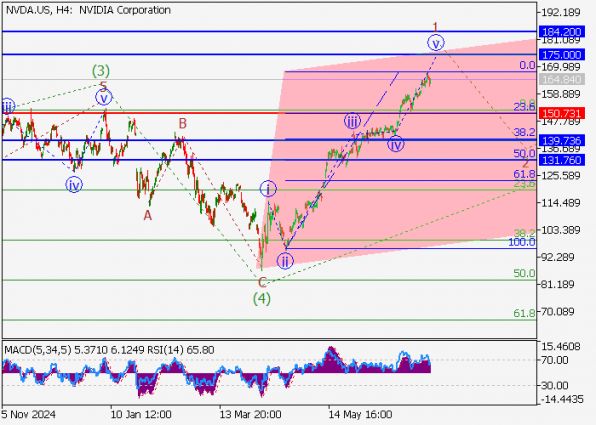This screenshot has height=425, width=596.
Task: Click the 158.889 price axis value
Action: point(561,94)
